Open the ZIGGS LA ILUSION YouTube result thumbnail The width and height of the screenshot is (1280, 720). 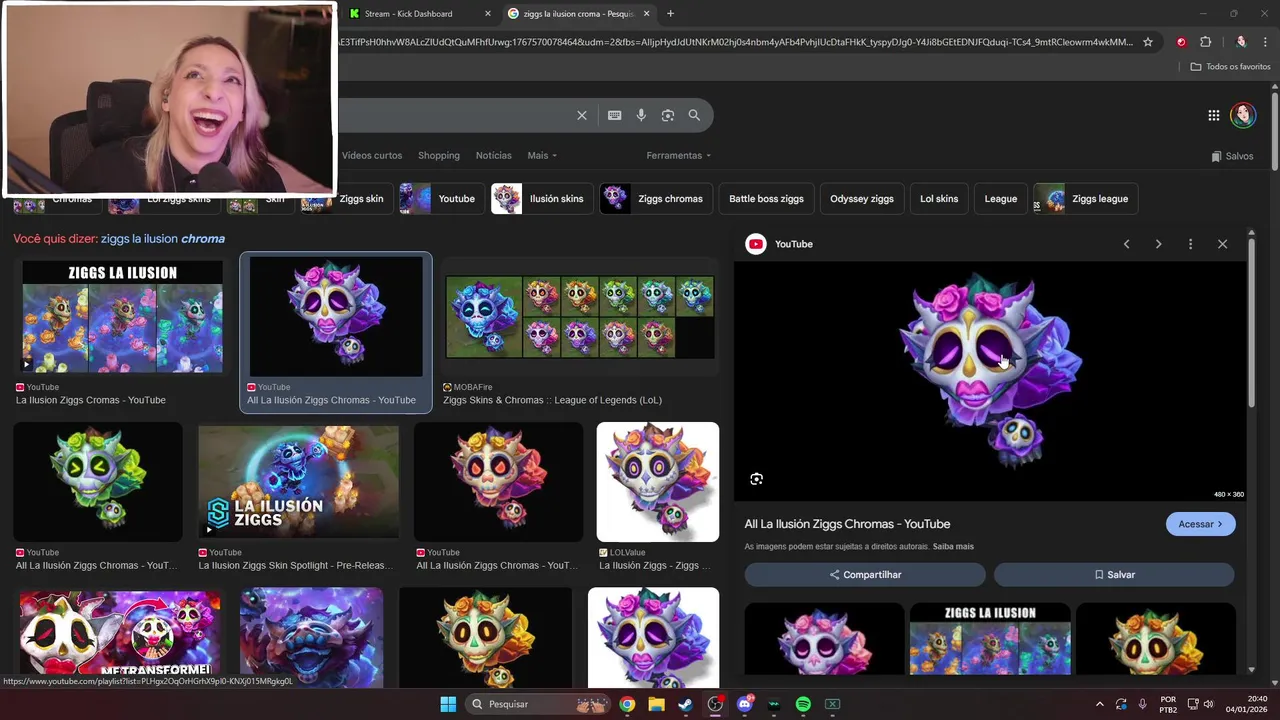pos(122,316)
